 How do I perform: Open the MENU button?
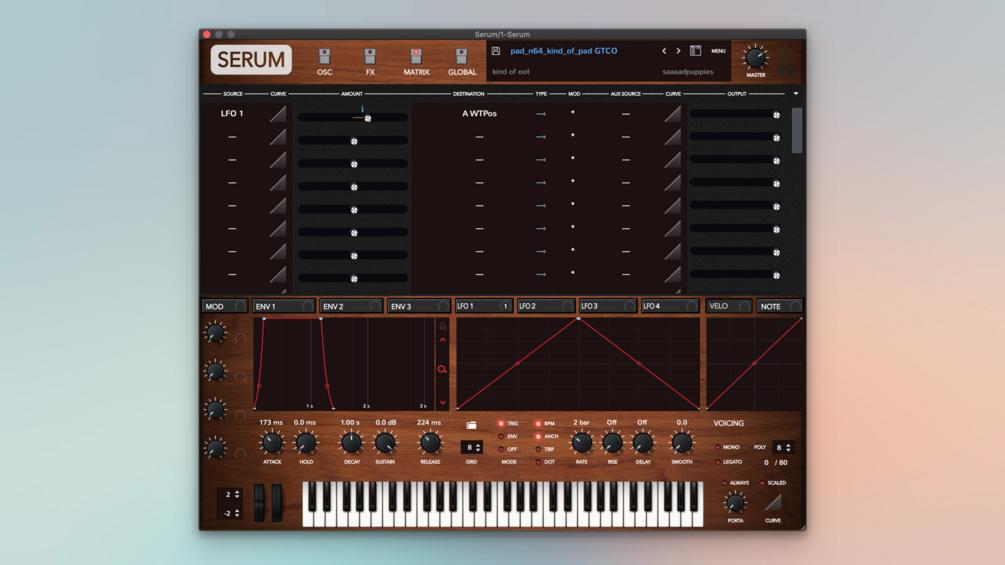(x=718, y=51)
